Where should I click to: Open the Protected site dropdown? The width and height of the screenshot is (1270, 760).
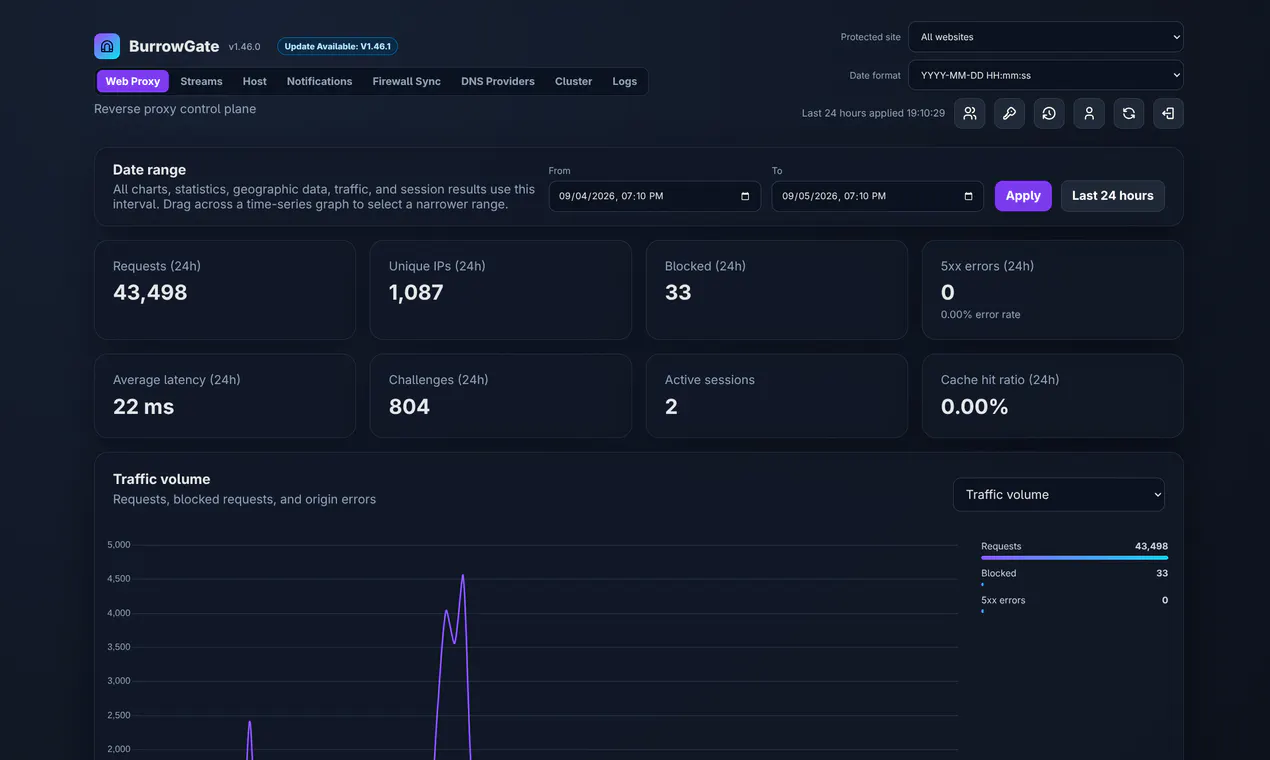[1046, 37]
